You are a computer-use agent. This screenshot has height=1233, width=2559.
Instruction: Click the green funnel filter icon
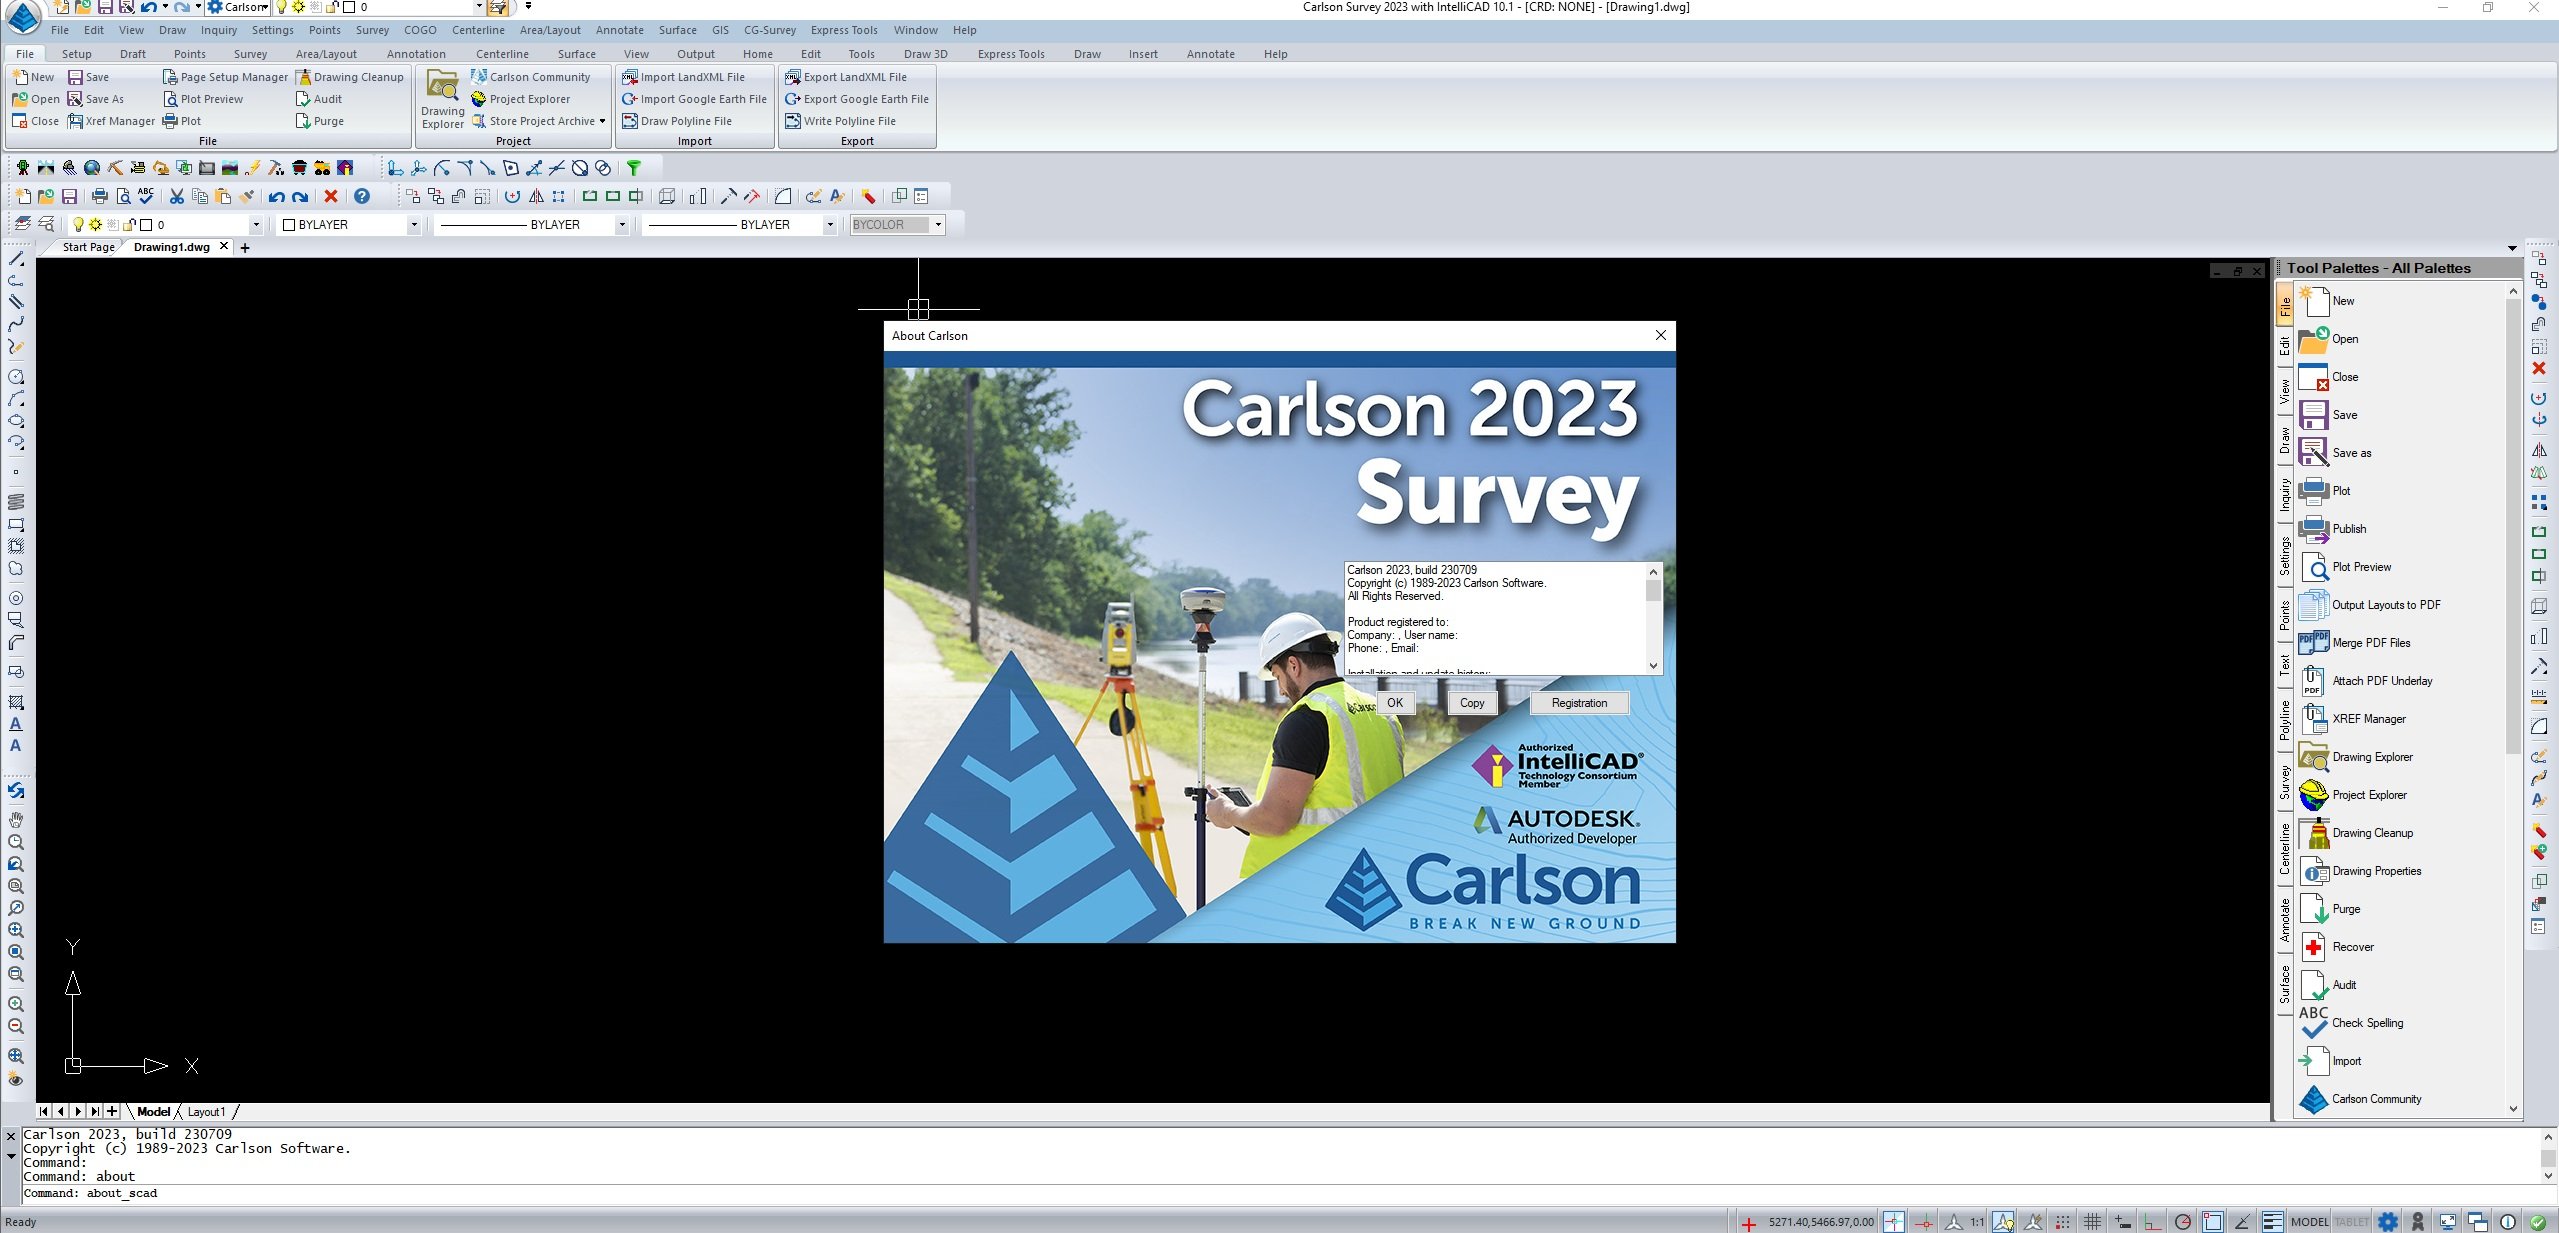(633, 168)
